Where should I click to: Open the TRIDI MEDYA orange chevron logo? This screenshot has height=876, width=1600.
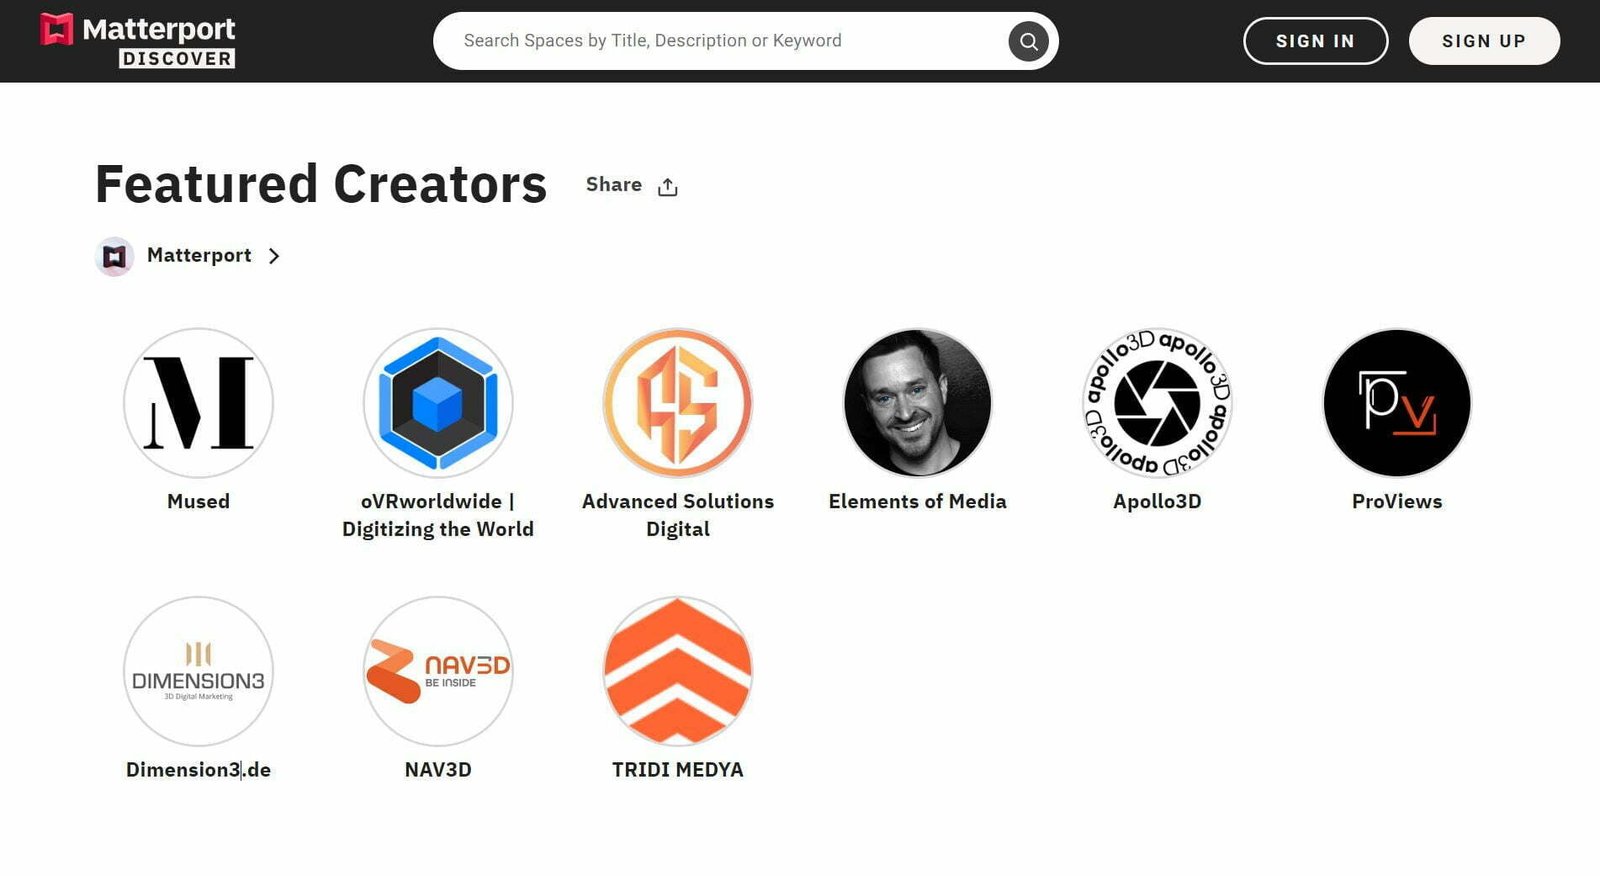[678, 671]
